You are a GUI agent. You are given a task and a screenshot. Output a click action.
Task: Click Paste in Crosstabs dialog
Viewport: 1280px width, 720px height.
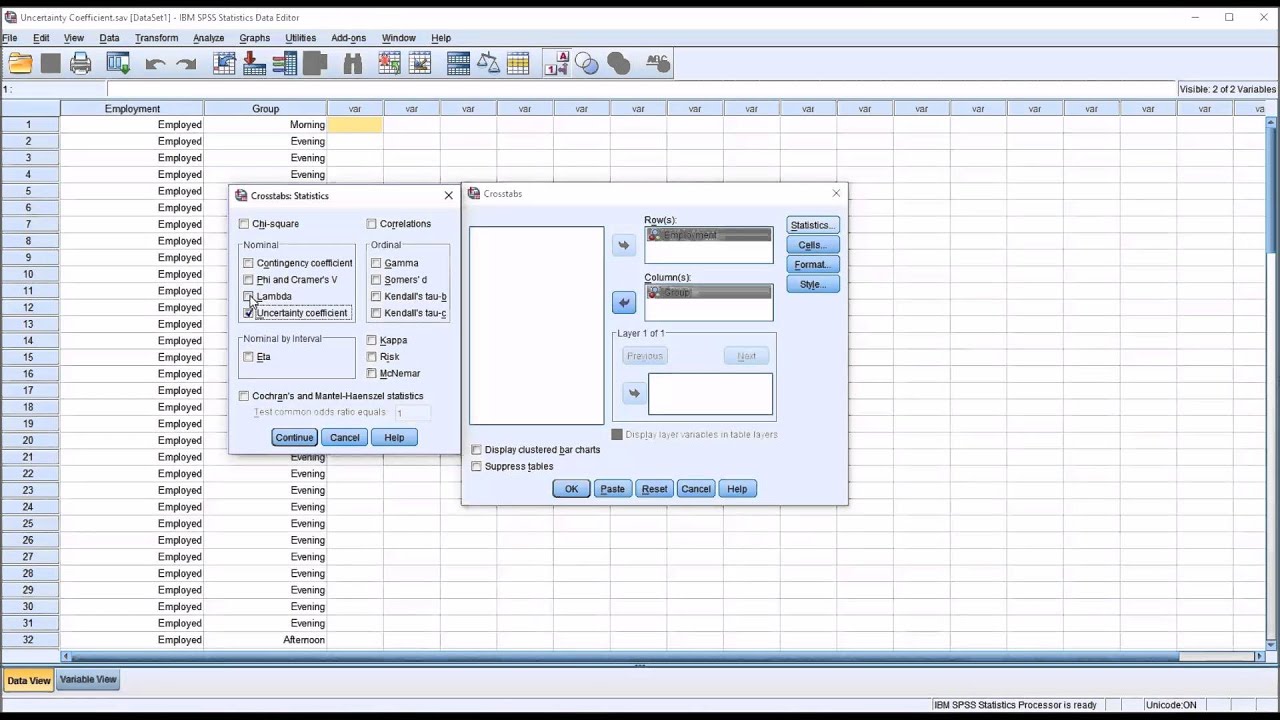click(612, 489)
